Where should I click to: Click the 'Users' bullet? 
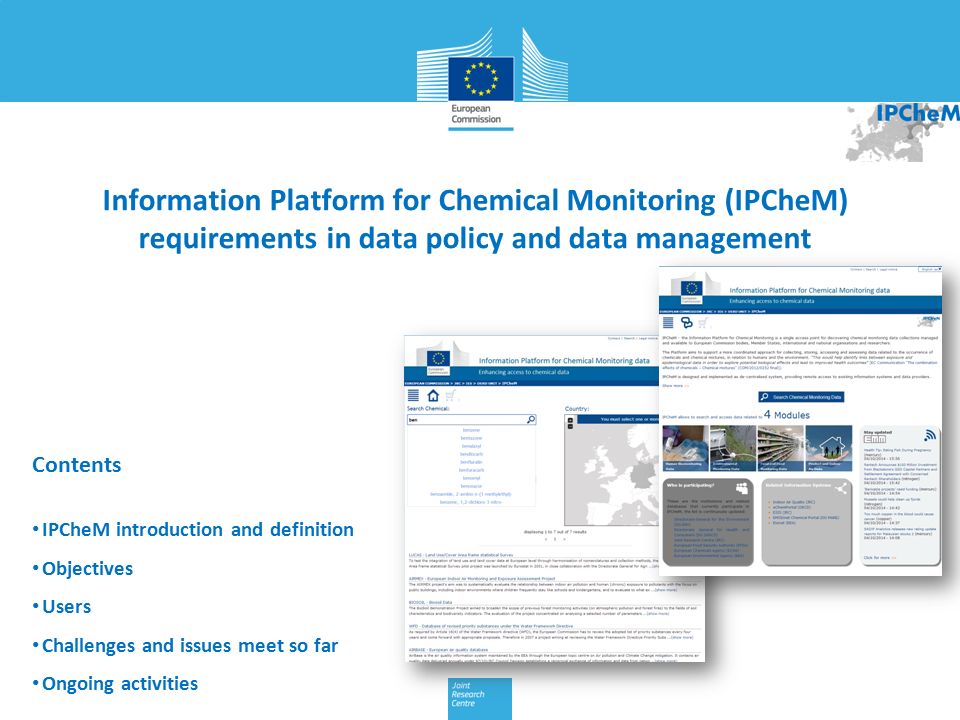(67, 607)
